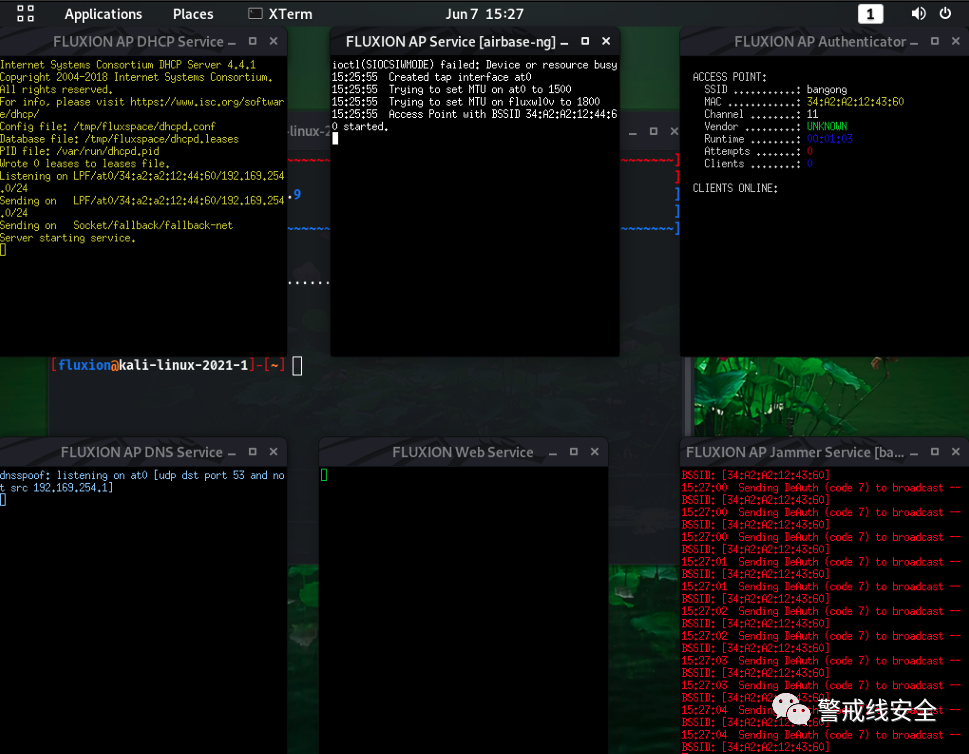Viewport: 969px width, 754px height.
Task: Click the 'Internet Systems Consortium DHCP Server 4.4.1' line
Action: [128, 65]
